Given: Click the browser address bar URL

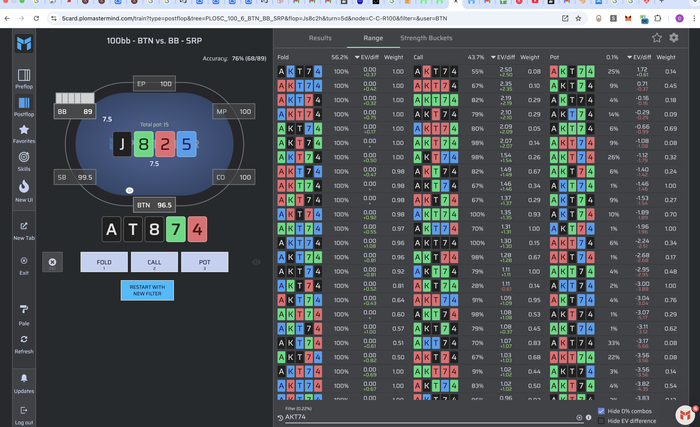Looking at the screenshot, I should 254,18.
